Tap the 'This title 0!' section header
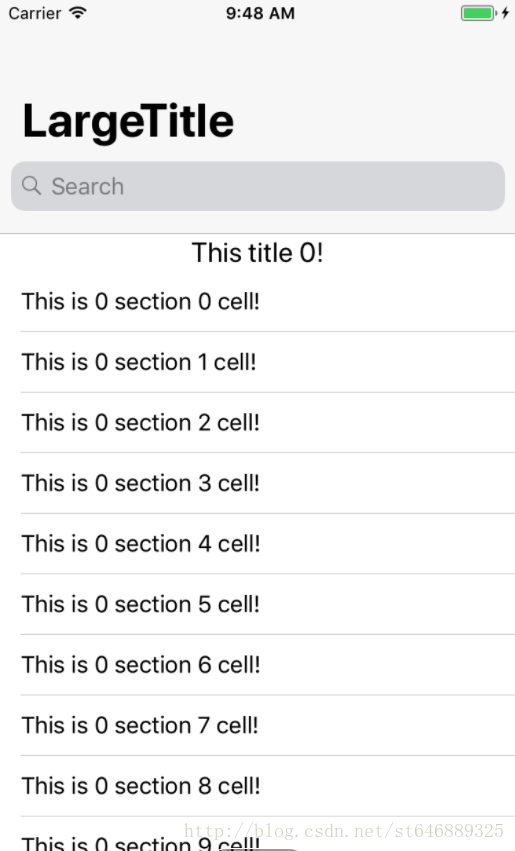This screenshot has width=515, height=851. click(x=258, y=253)
